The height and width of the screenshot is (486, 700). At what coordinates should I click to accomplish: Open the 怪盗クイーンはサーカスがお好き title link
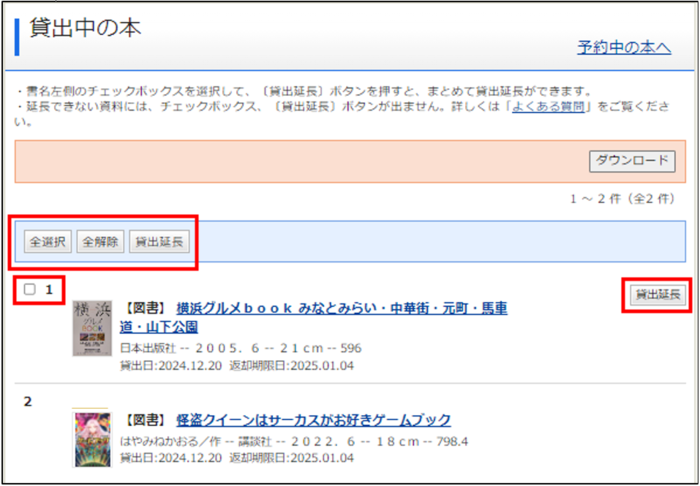[313, 420]
